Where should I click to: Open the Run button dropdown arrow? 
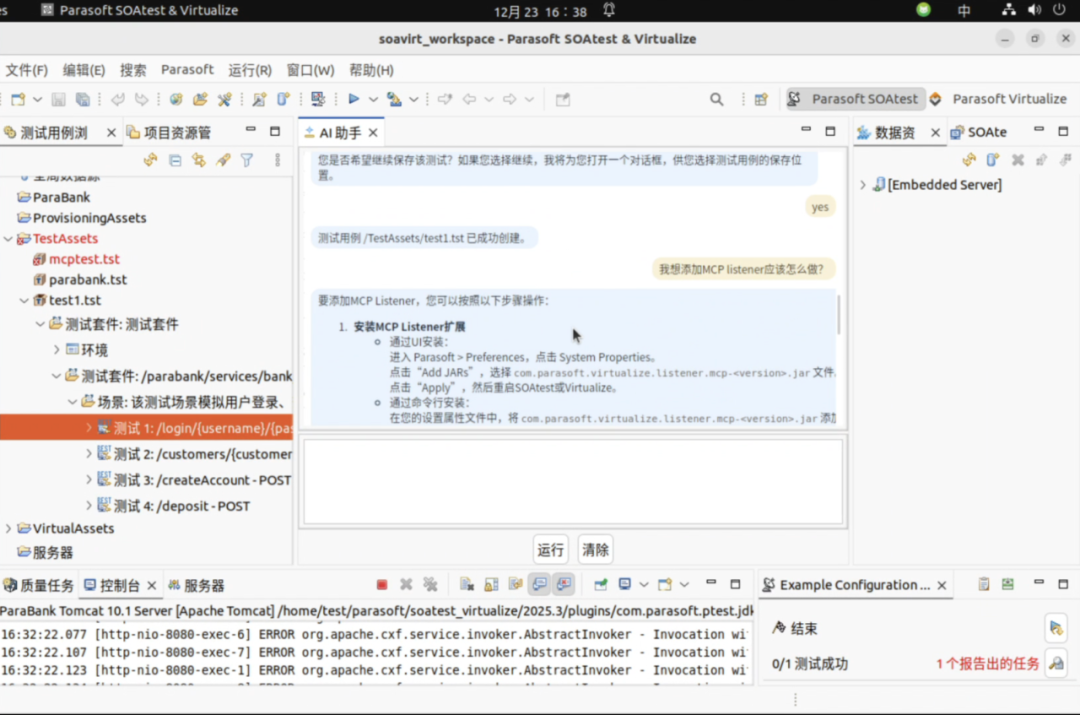[373, 99]
